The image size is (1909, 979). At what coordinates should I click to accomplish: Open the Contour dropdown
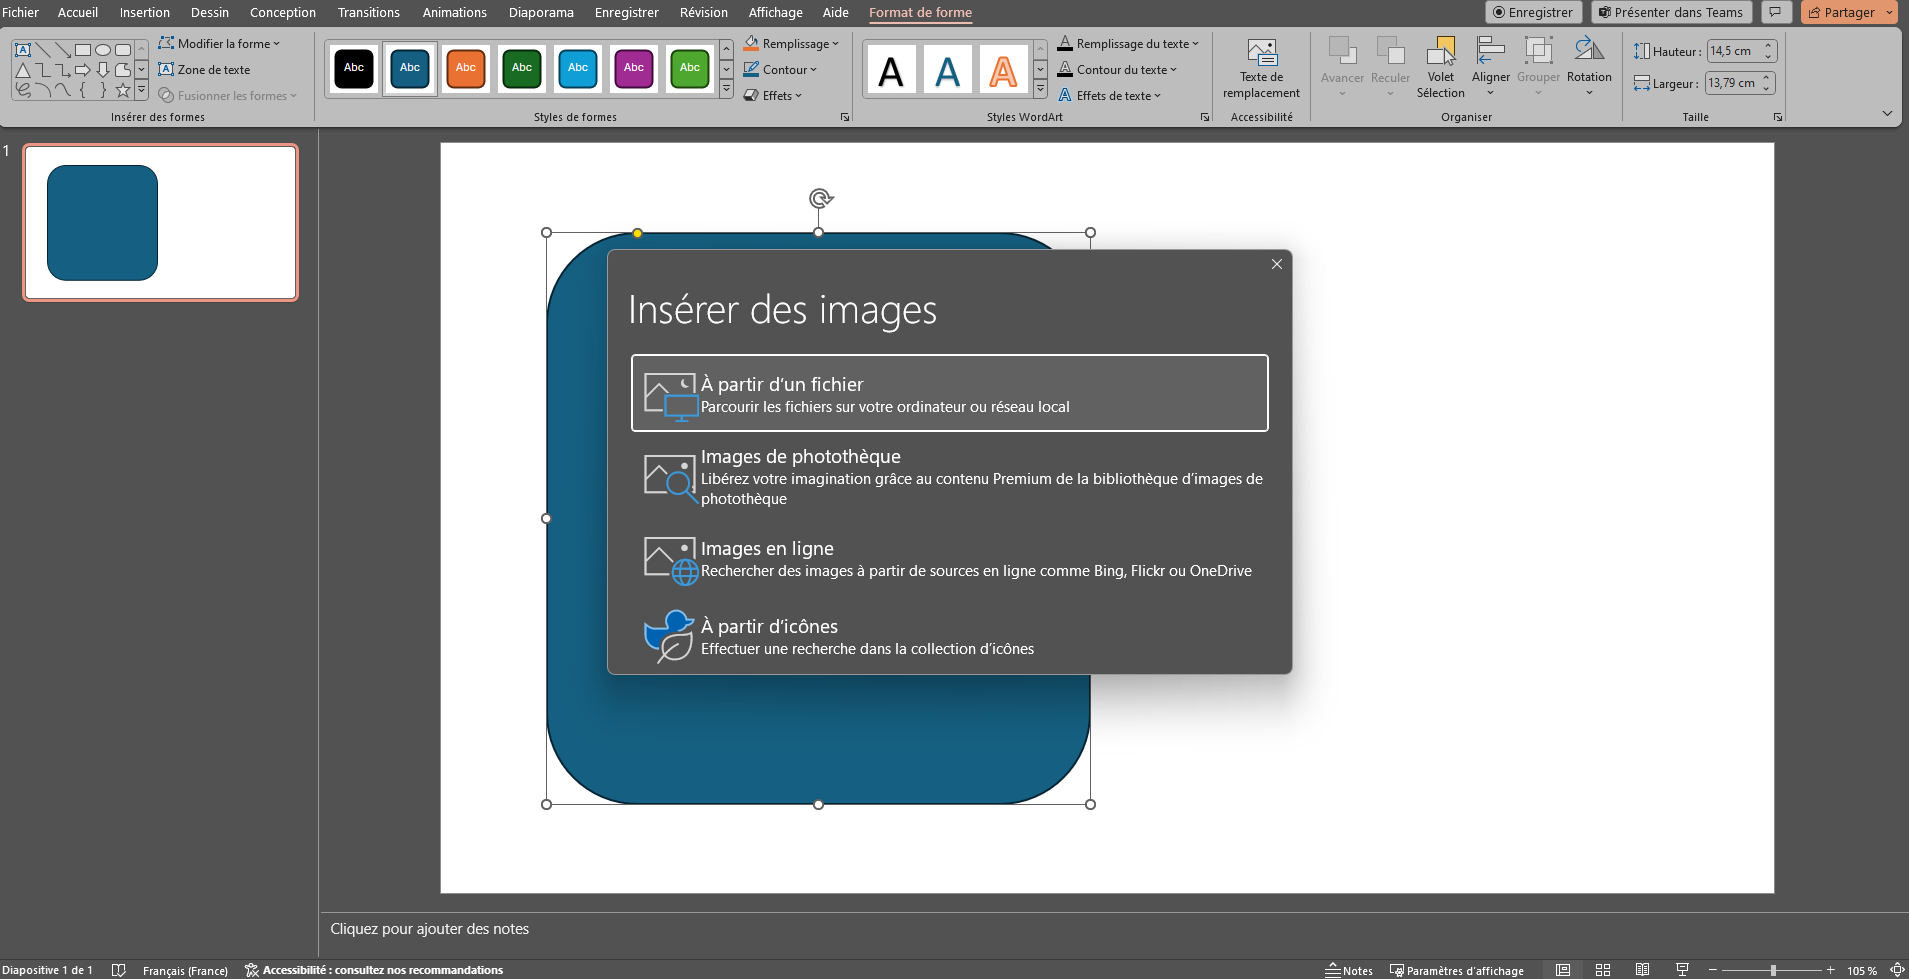[780, 70]
